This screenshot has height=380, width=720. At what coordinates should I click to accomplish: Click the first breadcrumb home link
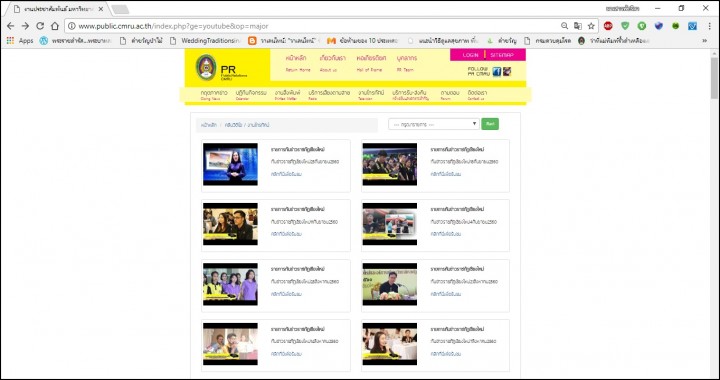(x=208, y=125)
